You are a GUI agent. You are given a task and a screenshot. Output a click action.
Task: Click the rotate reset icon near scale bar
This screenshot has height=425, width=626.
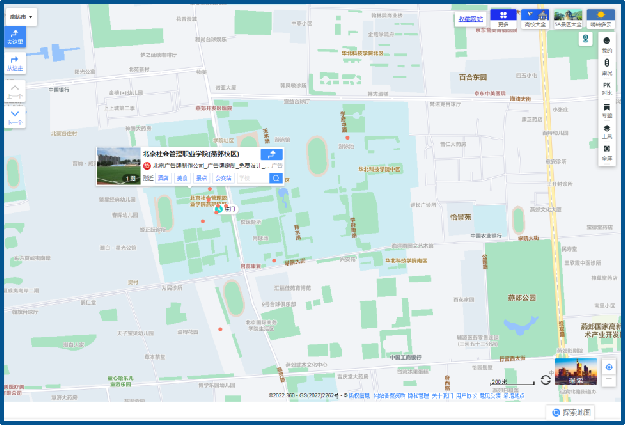pyautogui.click(x=545, y=380)
